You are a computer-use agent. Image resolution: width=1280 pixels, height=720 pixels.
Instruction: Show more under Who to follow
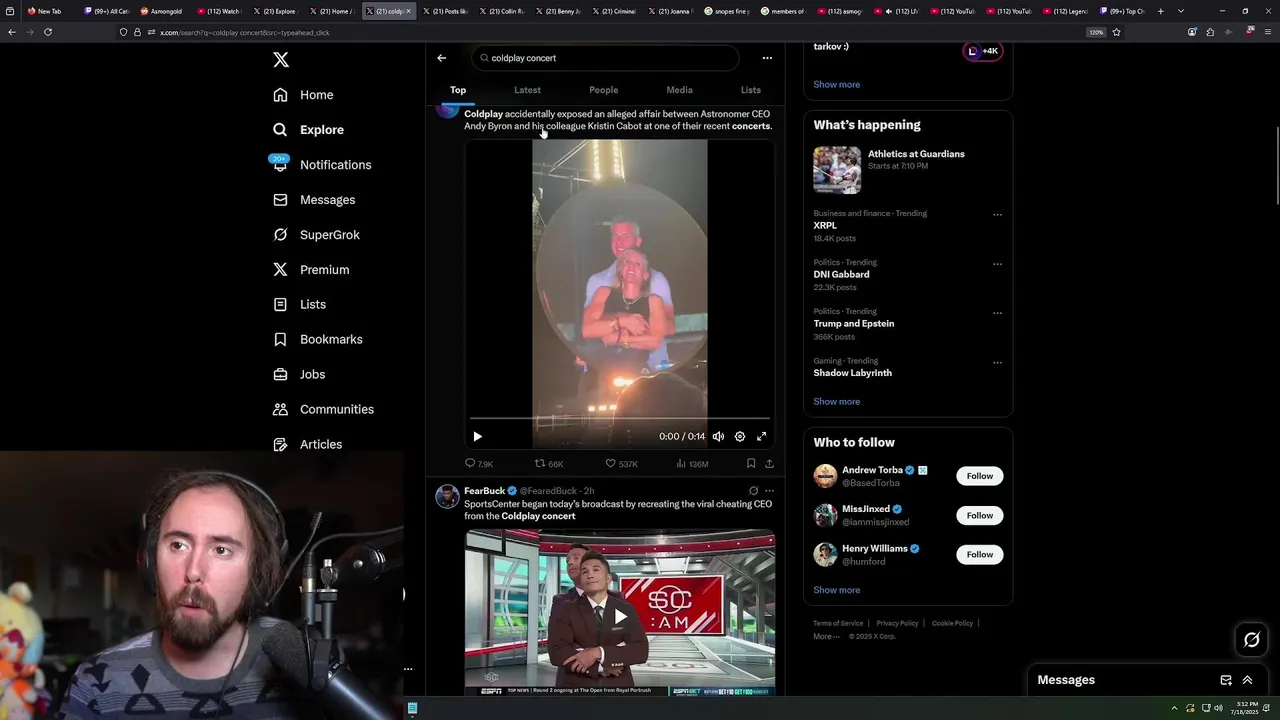click(836, 590)
